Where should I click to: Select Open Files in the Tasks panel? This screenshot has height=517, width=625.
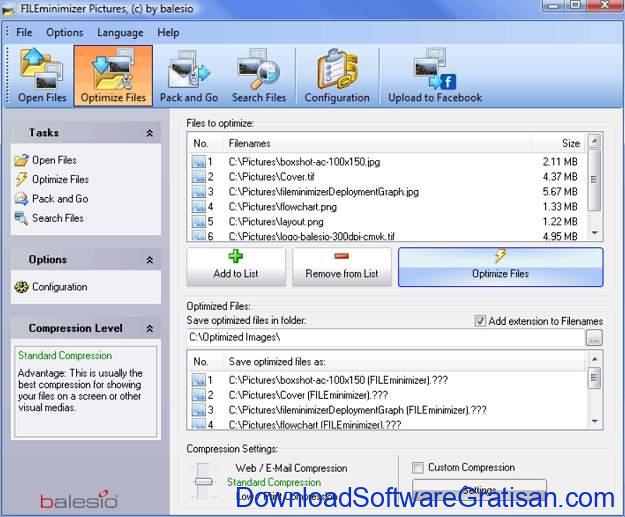coord(46,160)
